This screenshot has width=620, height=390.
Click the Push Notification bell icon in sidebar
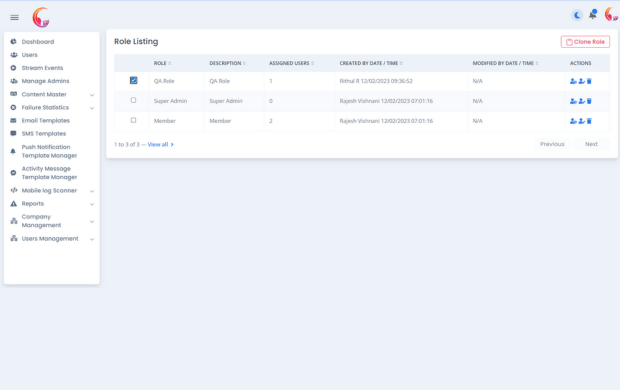tap(13, 151)
